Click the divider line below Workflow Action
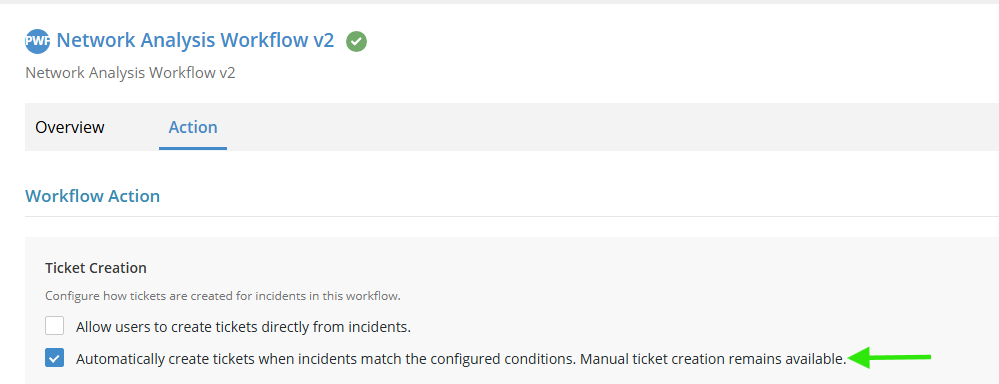The image size is (999, 384). pos(512,217)
